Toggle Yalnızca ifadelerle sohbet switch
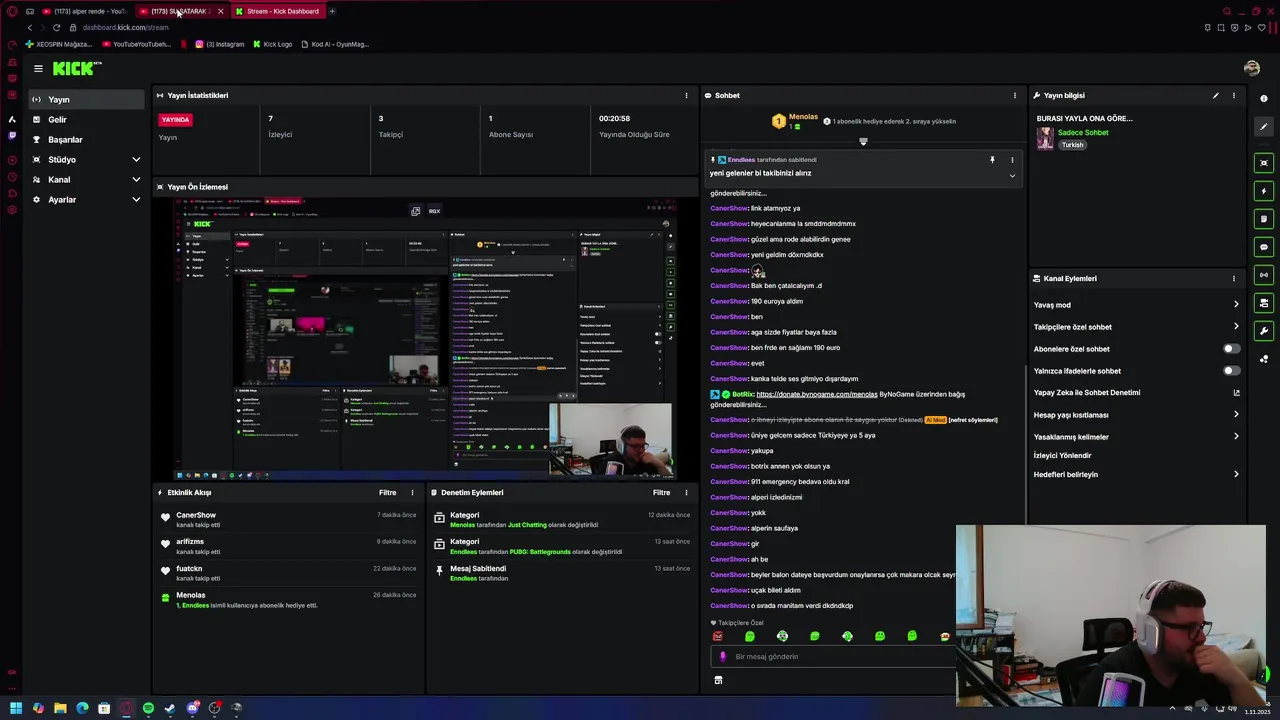The image size is (1280, 720). click(1232, 371)
